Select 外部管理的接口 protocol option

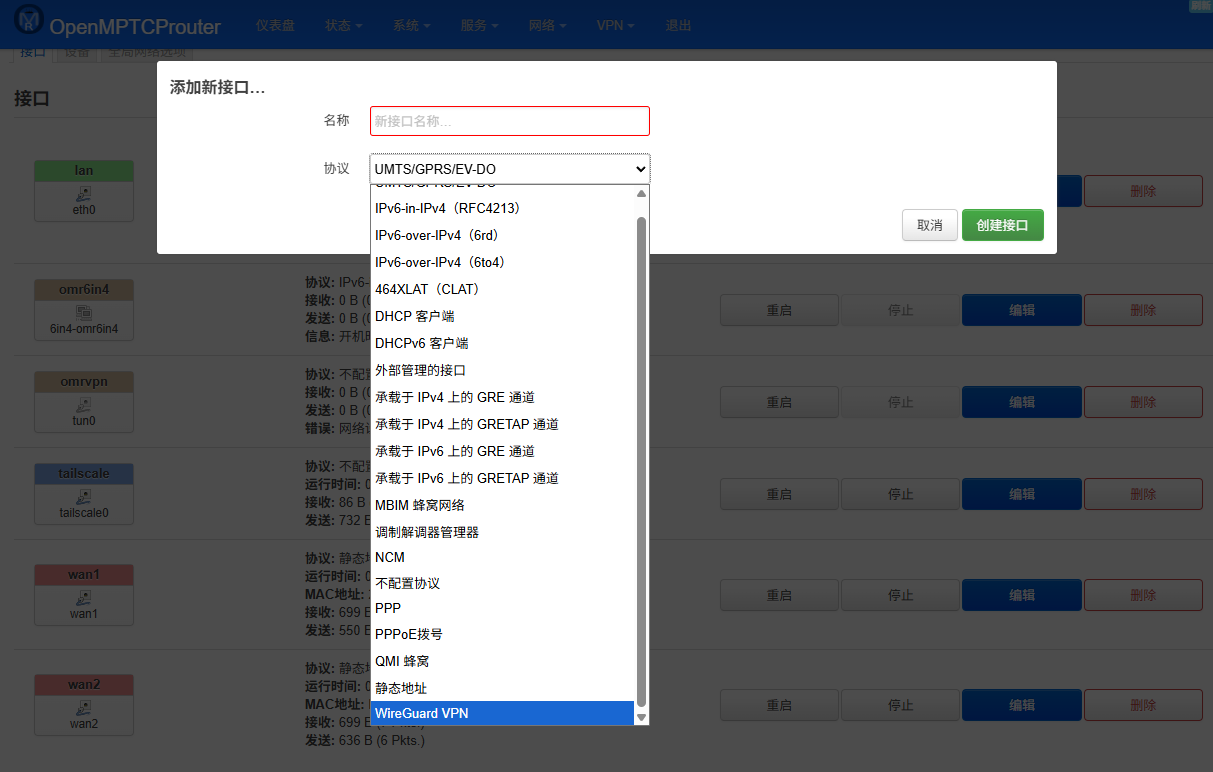pyautogui.click(x=502, y=370)
